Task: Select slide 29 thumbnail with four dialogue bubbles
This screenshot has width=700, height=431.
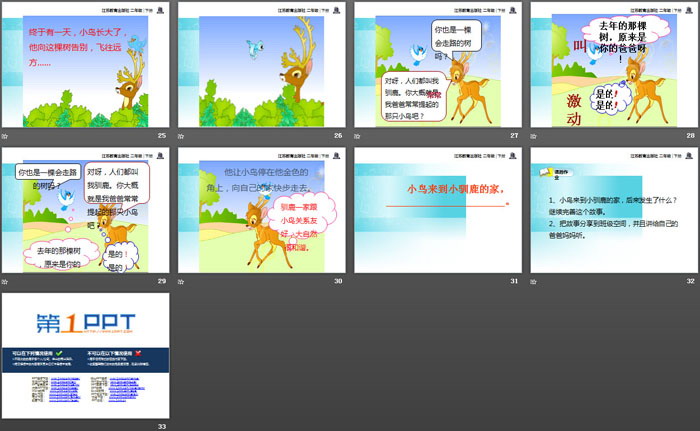Action: click(85, 210)
